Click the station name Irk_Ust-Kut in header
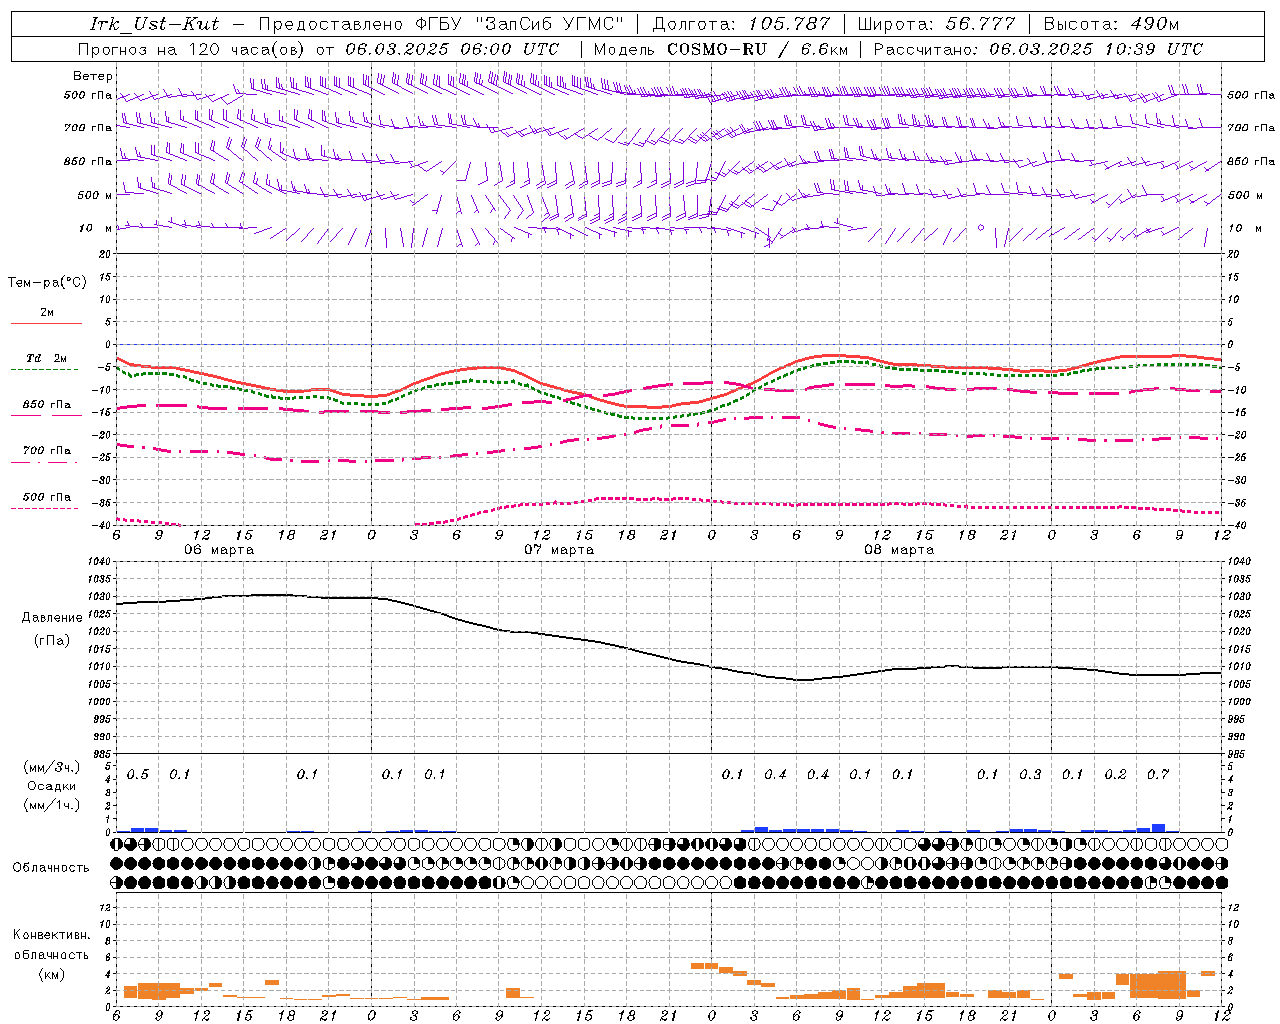Image resolution: width=1280 pixels, height=1024 pixels. pos(155,24)
